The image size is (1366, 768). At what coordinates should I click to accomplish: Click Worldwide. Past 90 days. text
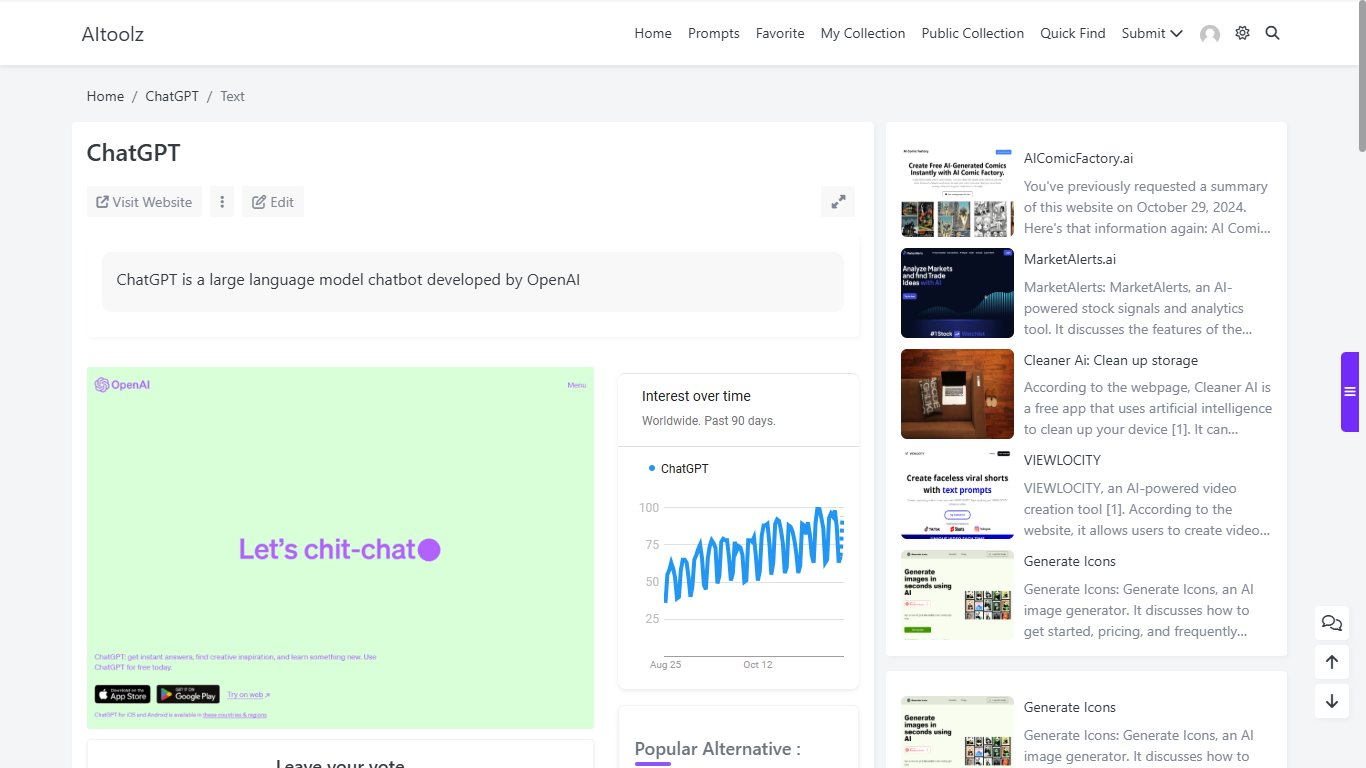(709, 421)
